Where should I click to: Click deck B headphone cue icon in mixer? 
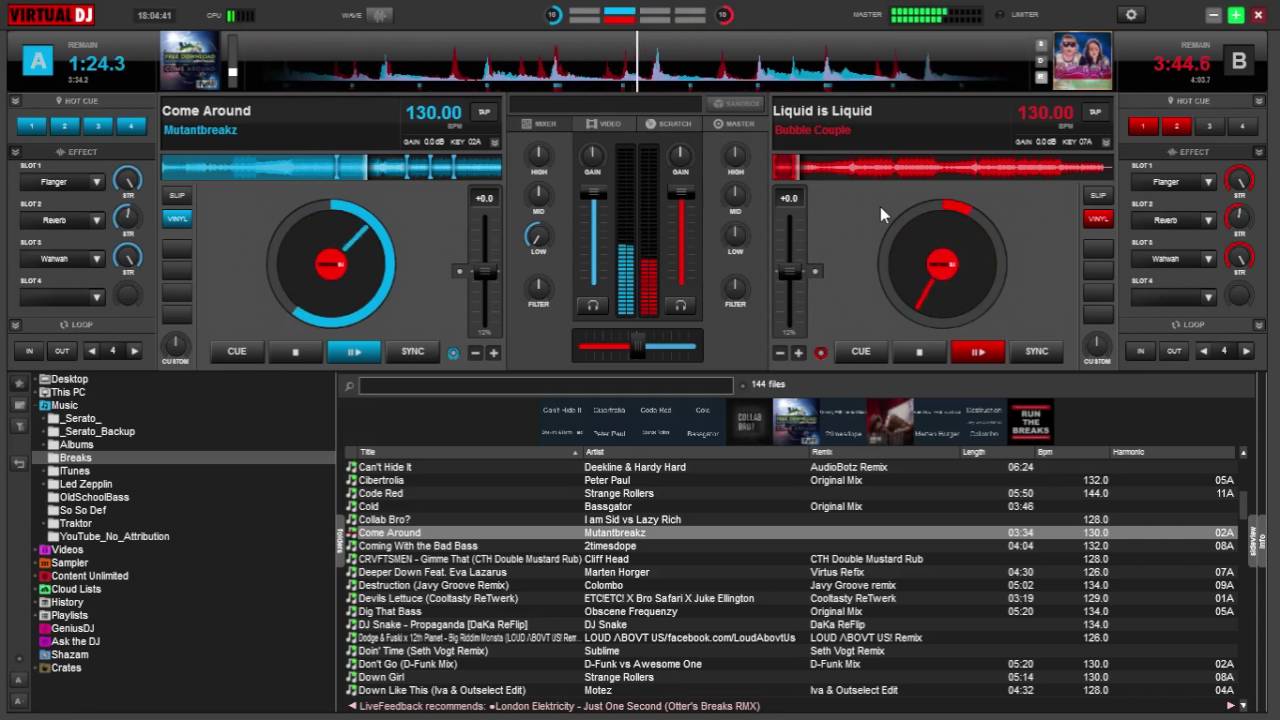681,305
